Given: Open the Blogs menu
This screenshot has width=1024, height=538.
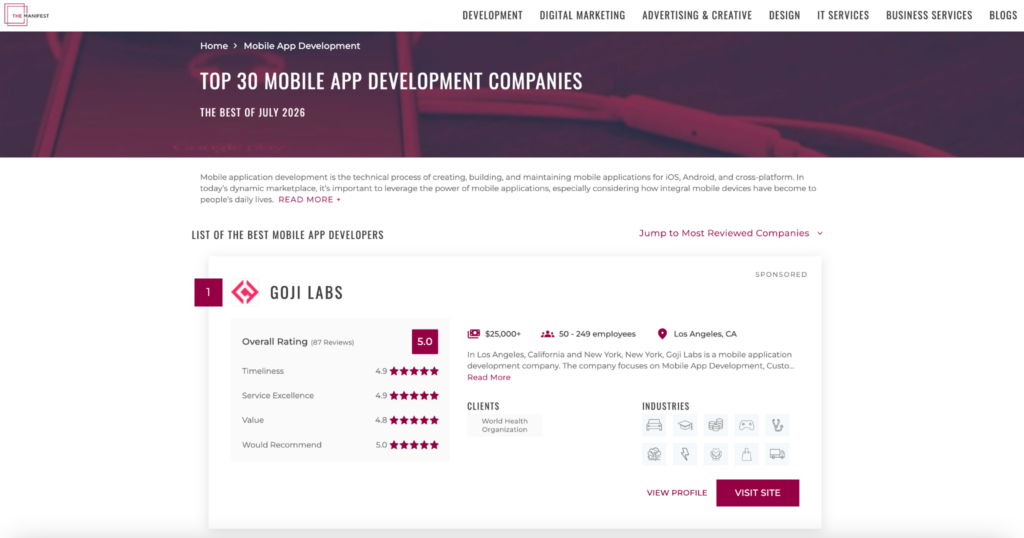Looking at the screenshot, I should (1003, 15).
